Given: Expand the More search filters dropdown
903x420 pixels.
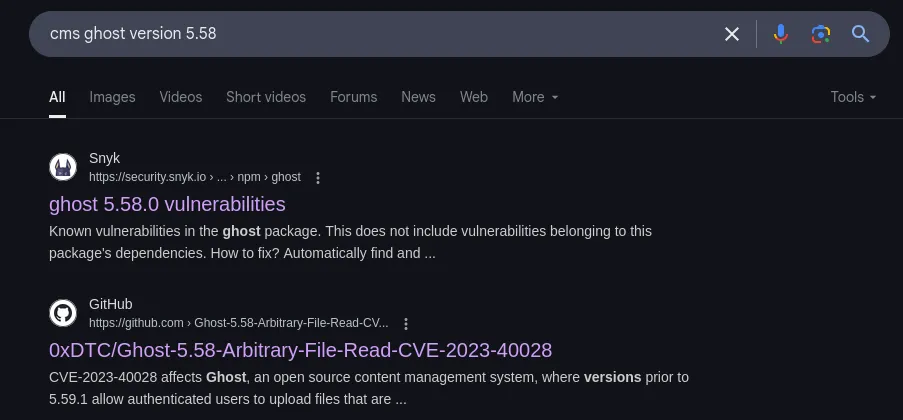Looking at the screenshot, I should click(535, 97).
